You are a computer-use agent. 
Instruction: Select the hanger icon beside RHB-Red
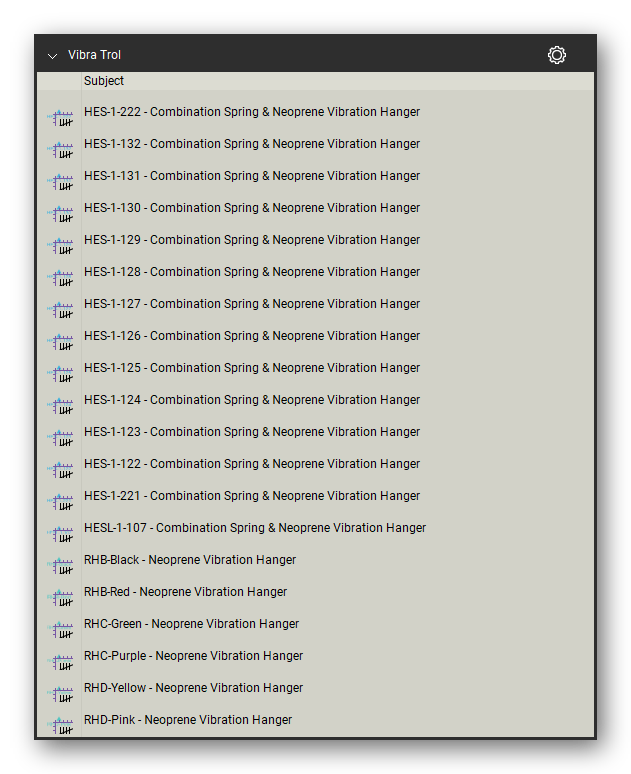tap(60, 598)
